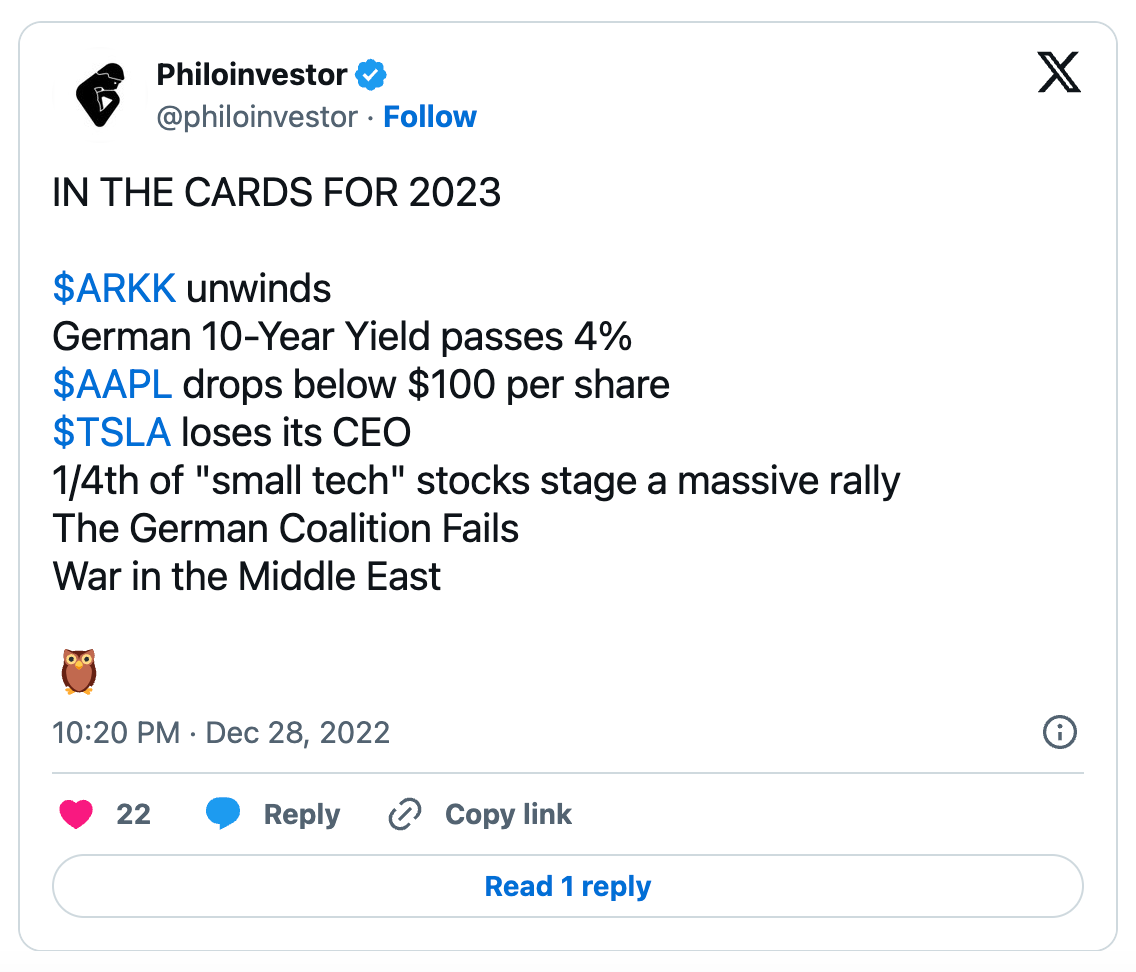Open the @philoinvestor handle link
This screenshot has height=972, width=1136.
pyautogui.click(x=257, y=117)
